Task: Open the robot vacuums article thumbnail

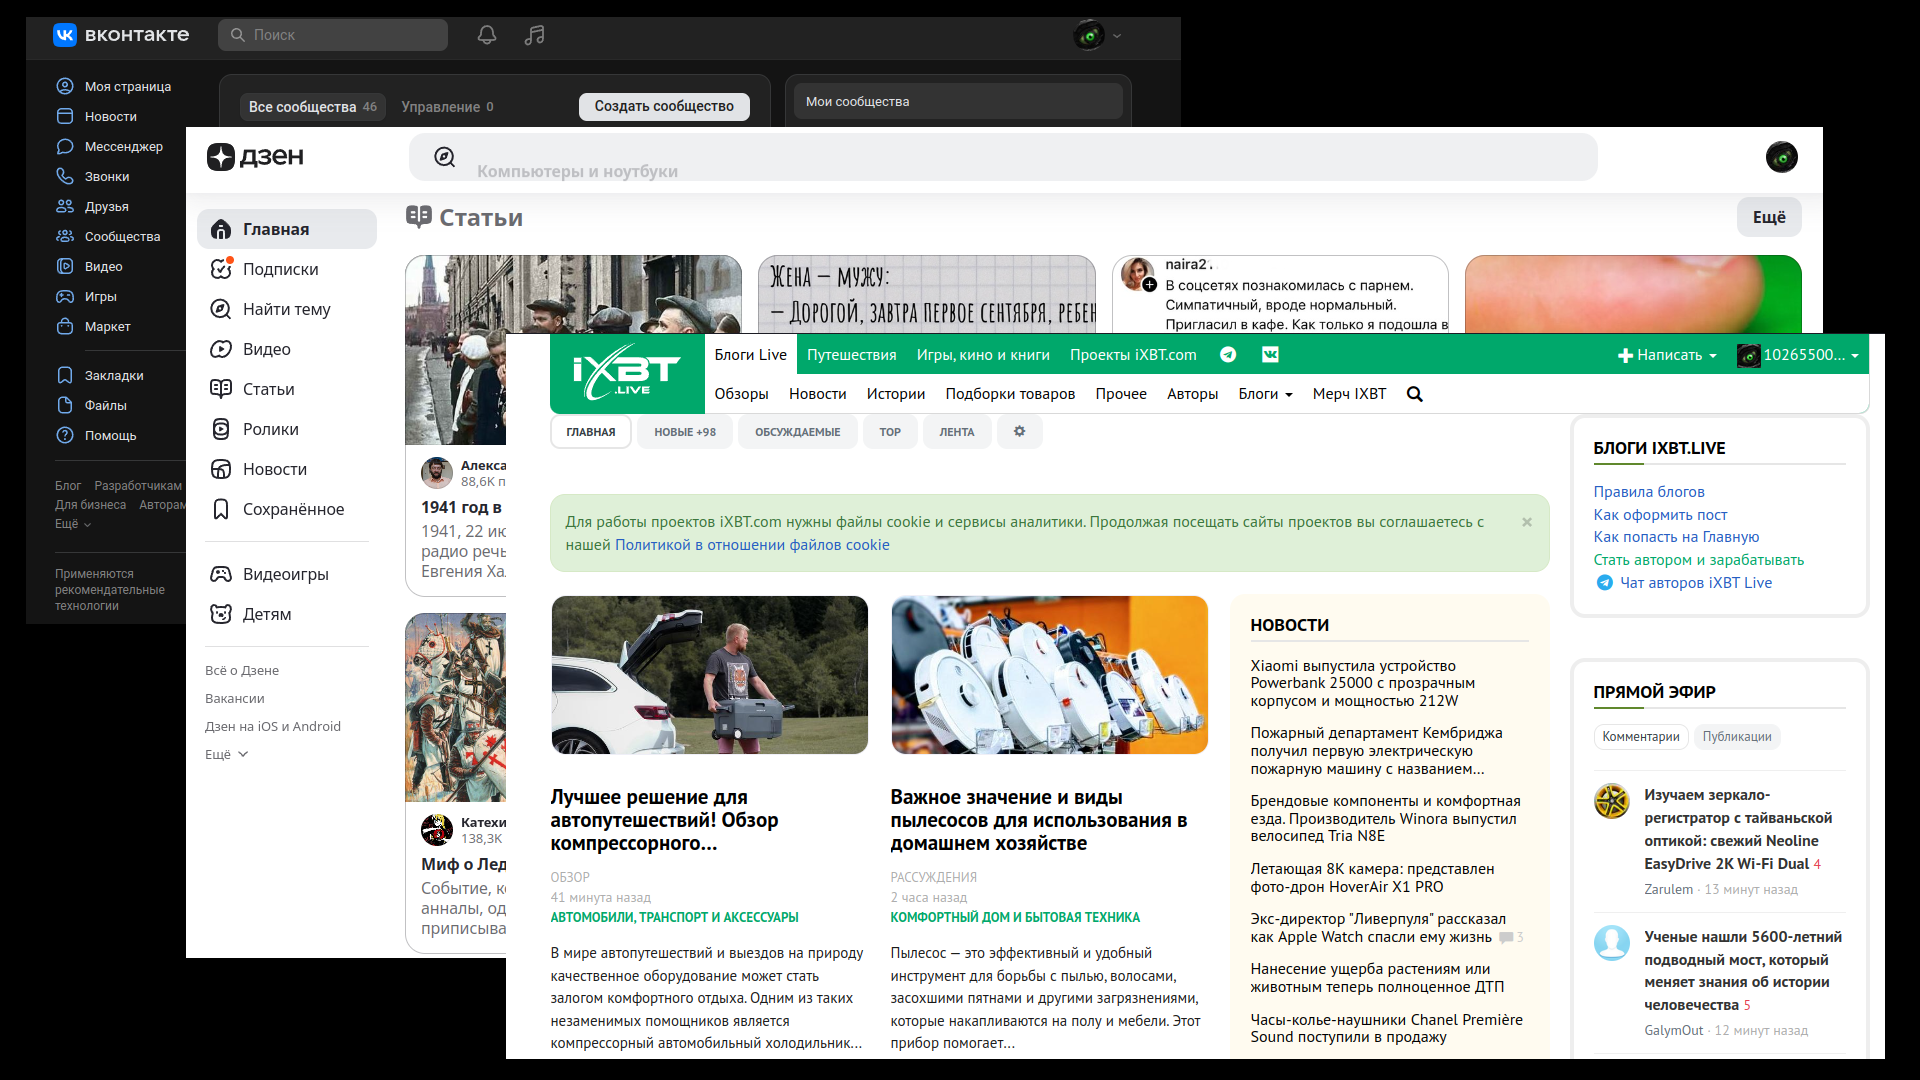Action: 1049,675
